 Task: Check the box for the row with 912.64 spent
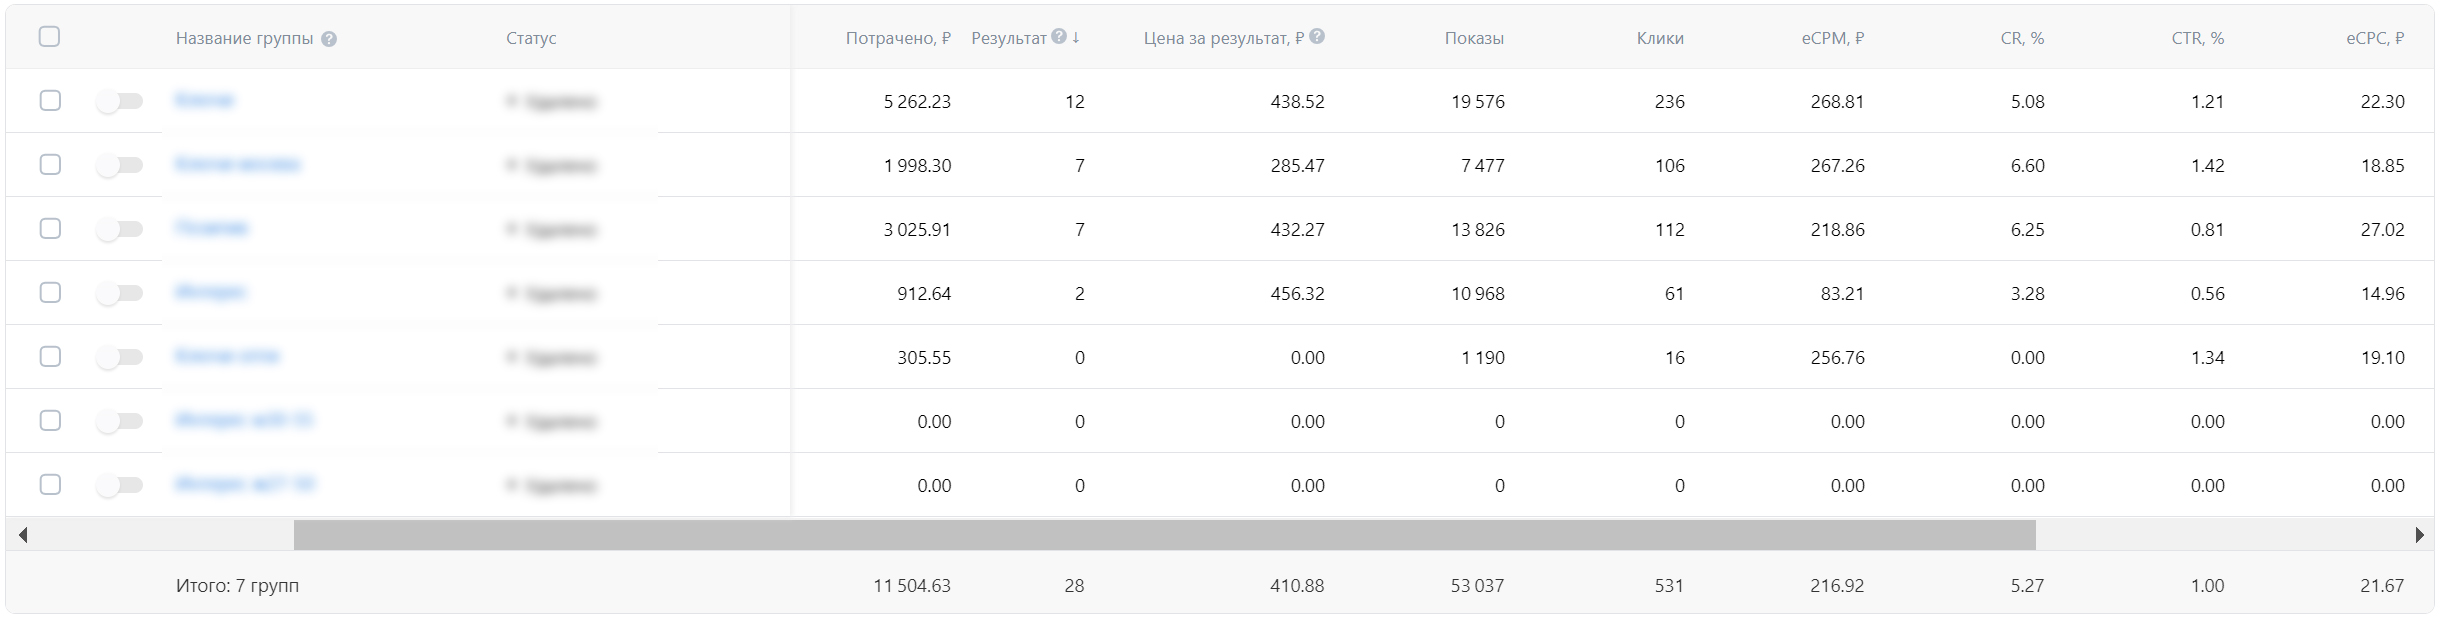pyautogui.click(x=50, y=293)
